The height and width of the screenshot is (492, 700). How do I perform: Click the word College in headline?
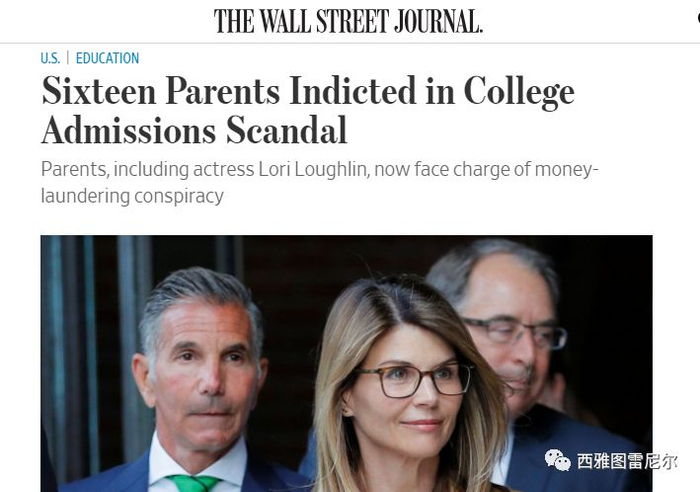coord(519,93)
